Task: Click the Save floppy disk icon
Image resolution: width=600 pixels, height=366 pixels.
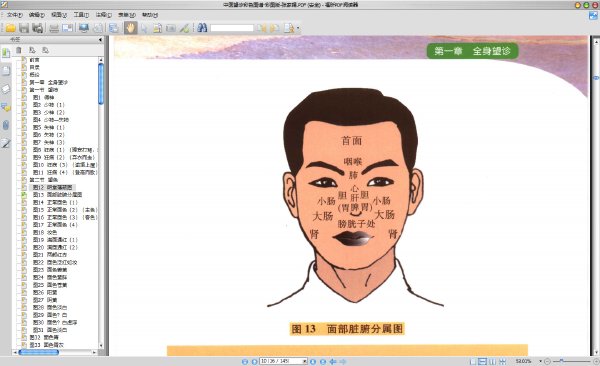Action: click(24, 28)
